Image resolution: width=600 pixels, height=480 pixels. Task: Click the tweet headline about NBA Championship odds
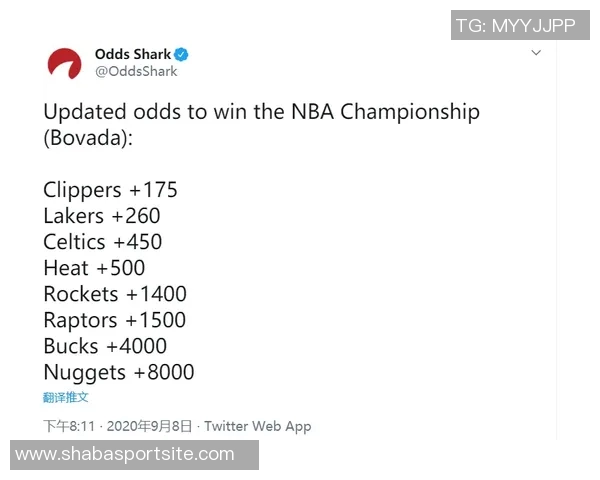point(261,111)
